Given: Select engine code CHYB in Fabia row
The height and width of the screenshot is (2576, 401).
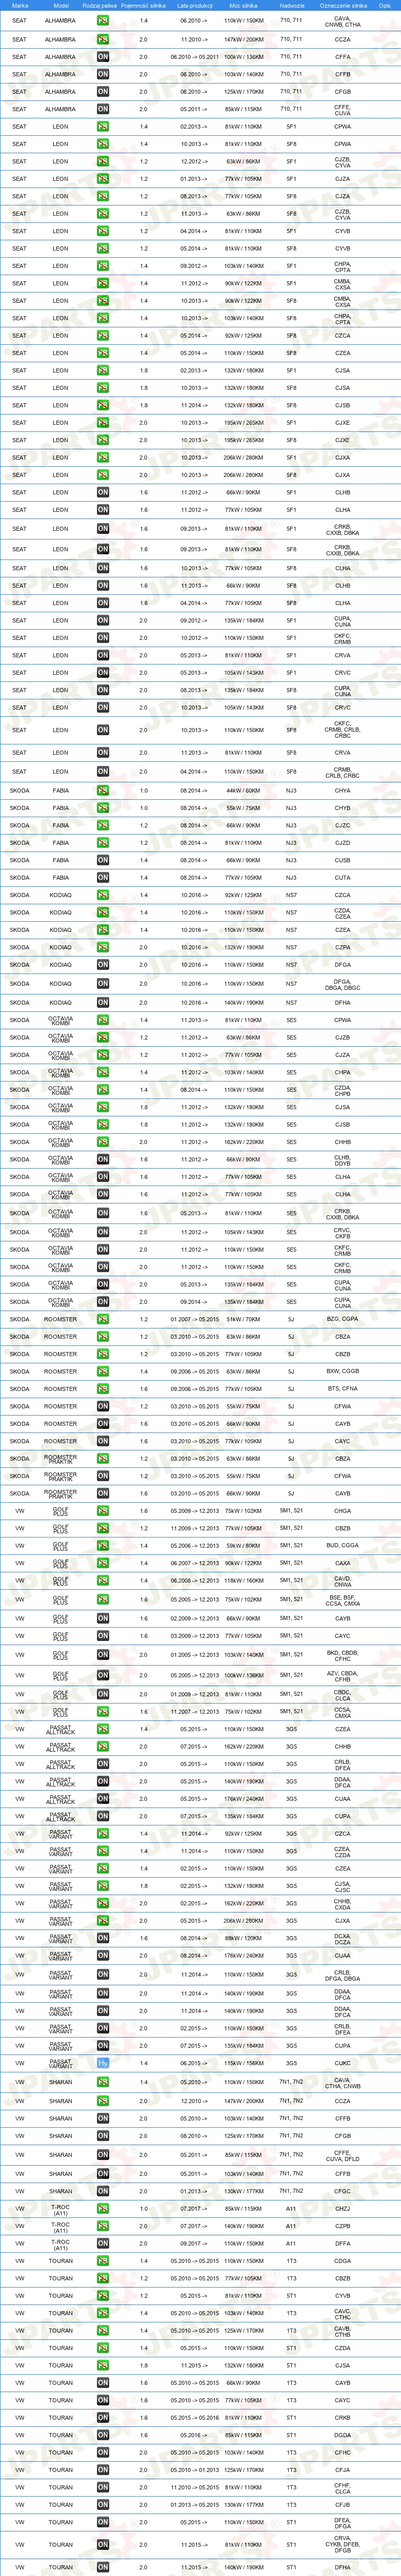Looking at the screenshot, I should point(343,808).
